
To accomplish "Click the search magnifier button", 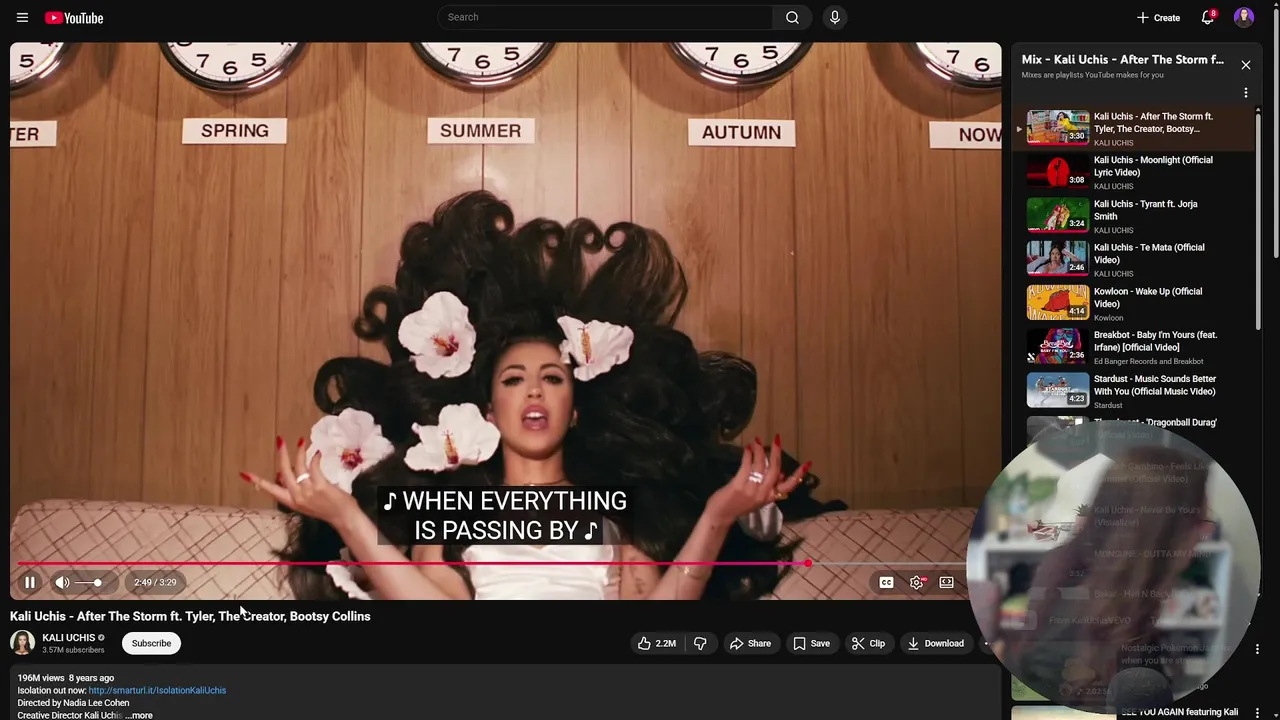I will click(x=792, y=17).
